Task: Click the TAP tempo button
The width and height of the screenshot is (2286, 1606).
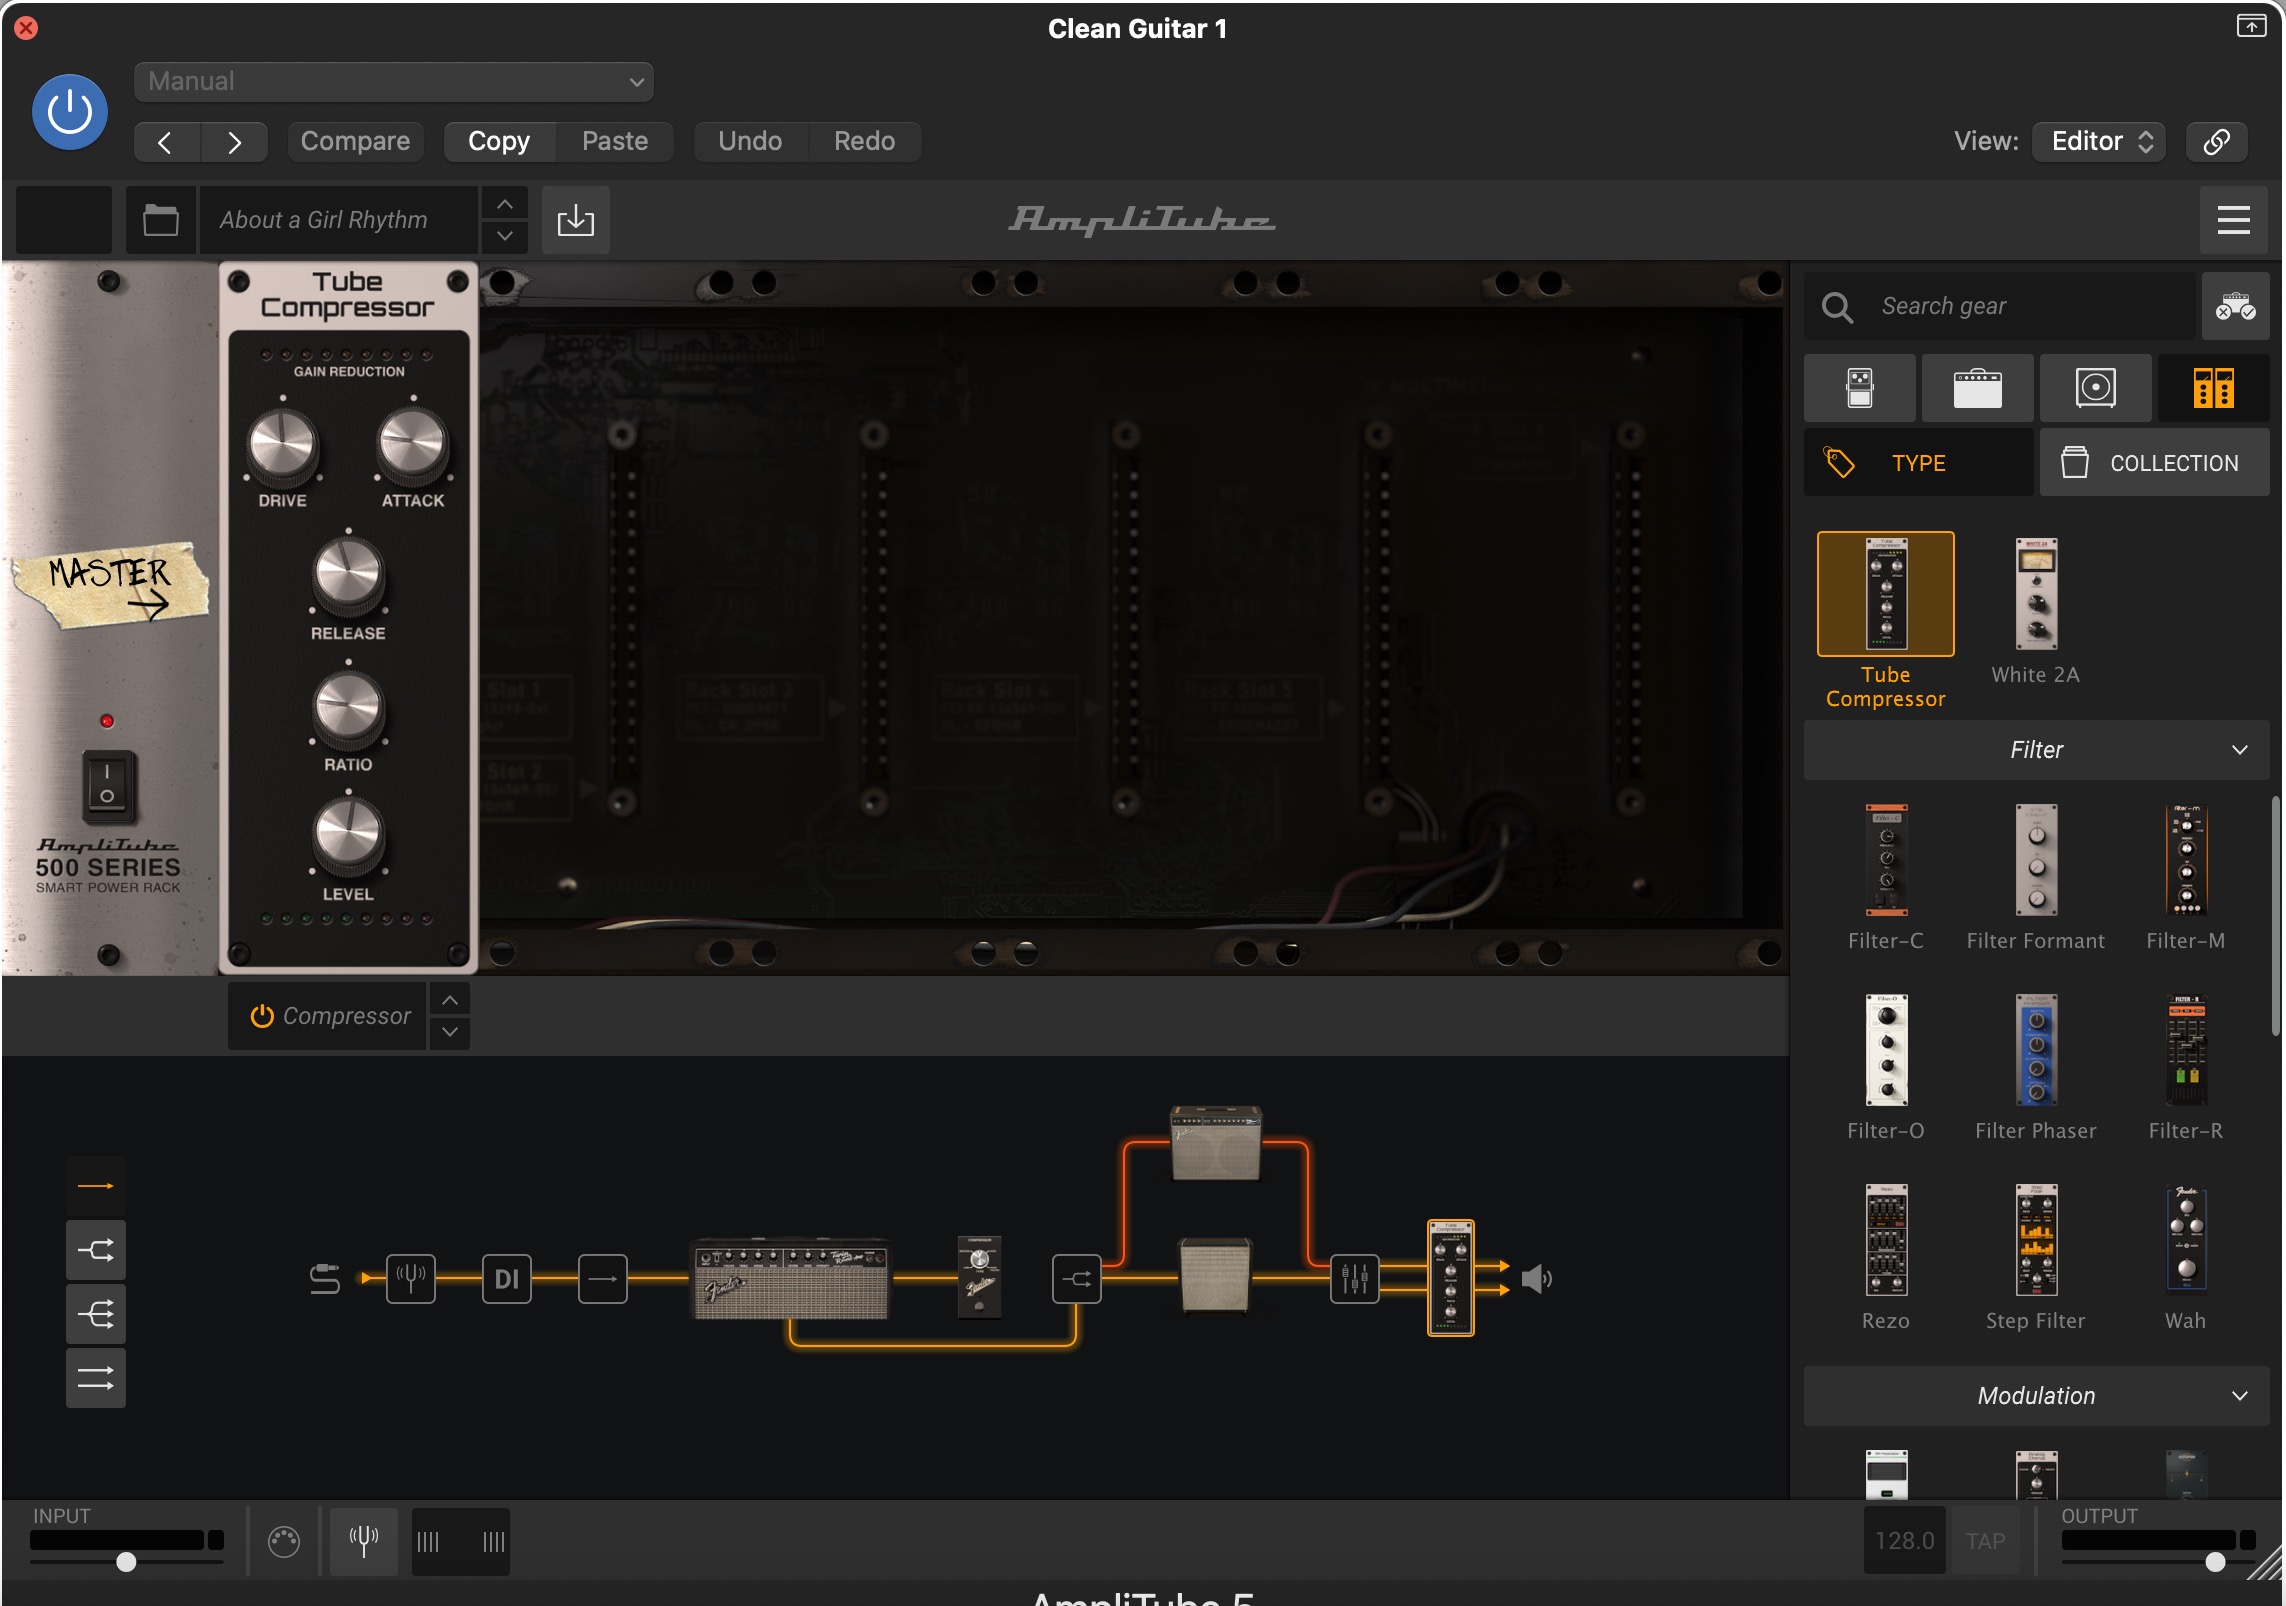Action: (x=1985, y=1541)
